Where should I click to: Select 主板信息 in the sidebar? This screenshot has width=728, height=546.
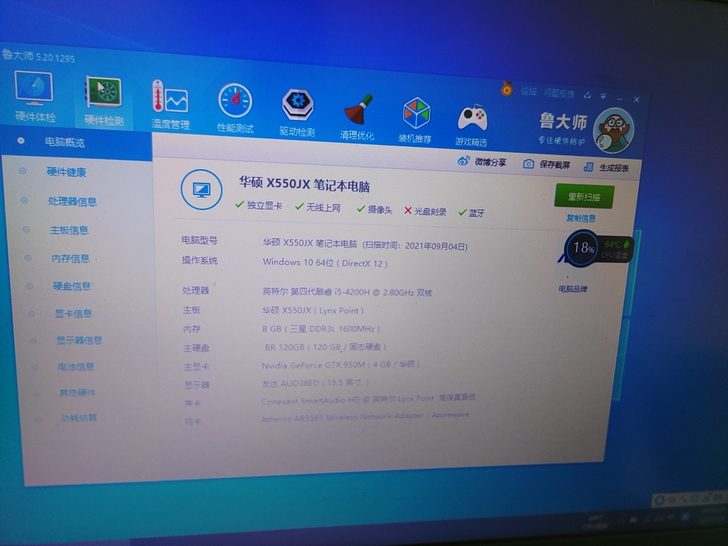(x=69, y=230)
